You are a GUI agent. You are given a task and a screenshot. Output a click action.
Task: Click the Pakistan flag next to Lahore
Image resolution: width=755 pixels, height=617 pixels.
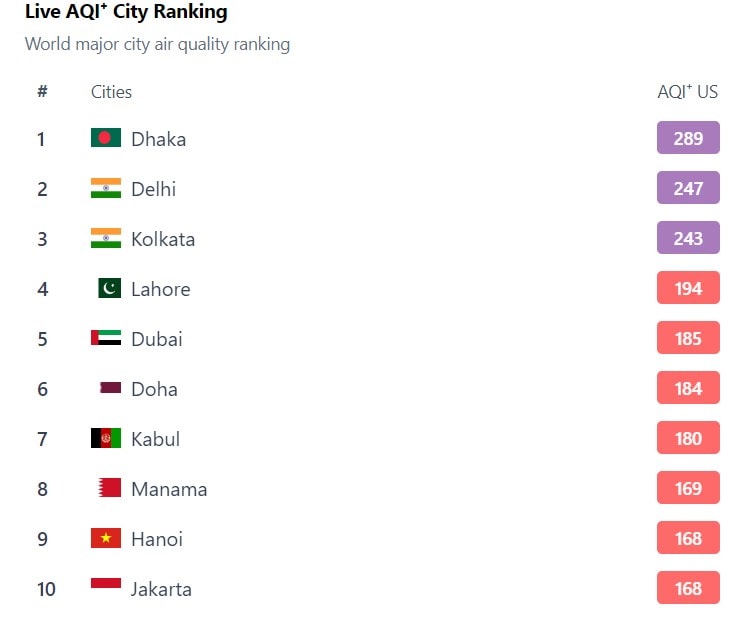pyautogui.click(x=109, y=288)
